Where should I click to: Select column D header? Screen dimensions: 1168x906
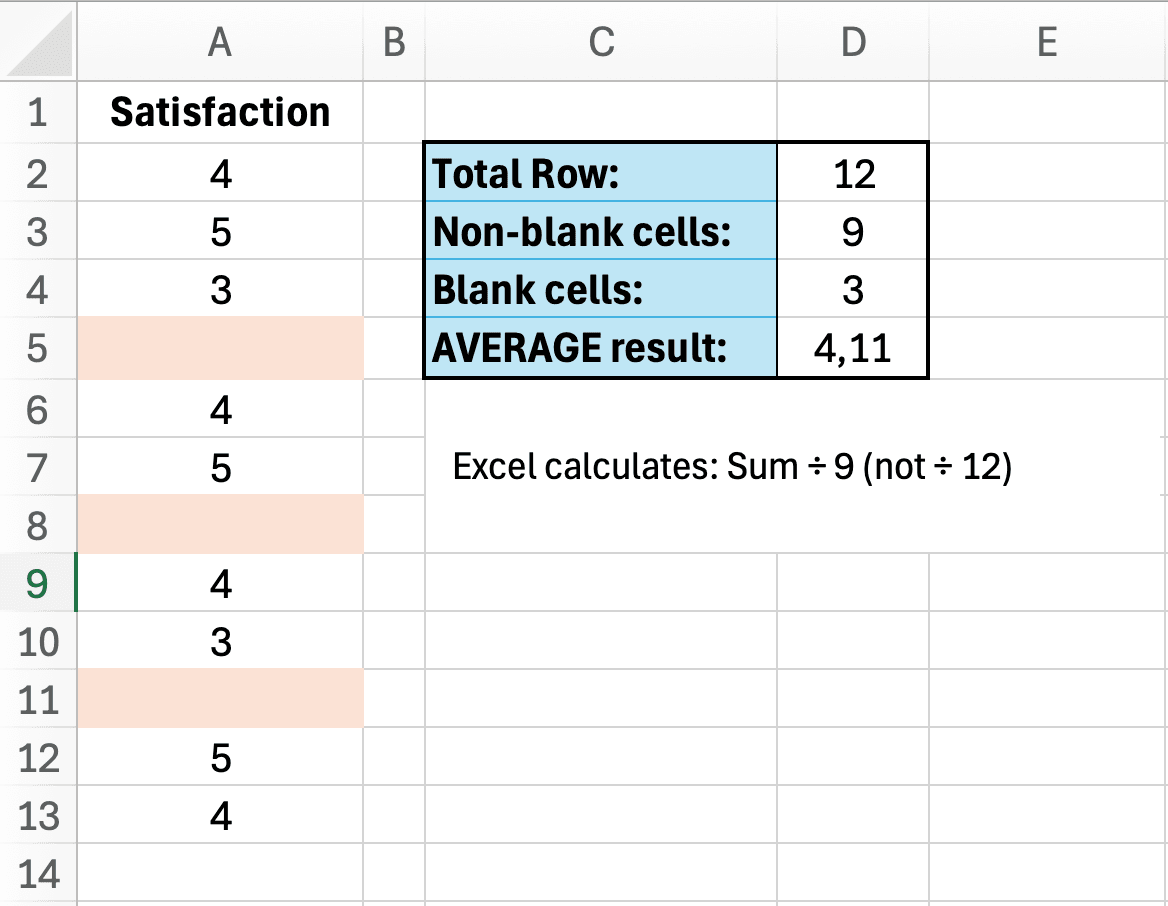(x=853, y=42)
